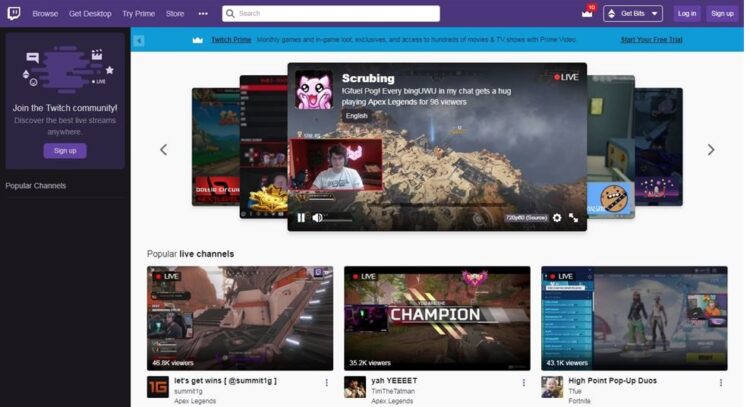
Task: Open the player settings gear icon
Action: pos(557,218)
